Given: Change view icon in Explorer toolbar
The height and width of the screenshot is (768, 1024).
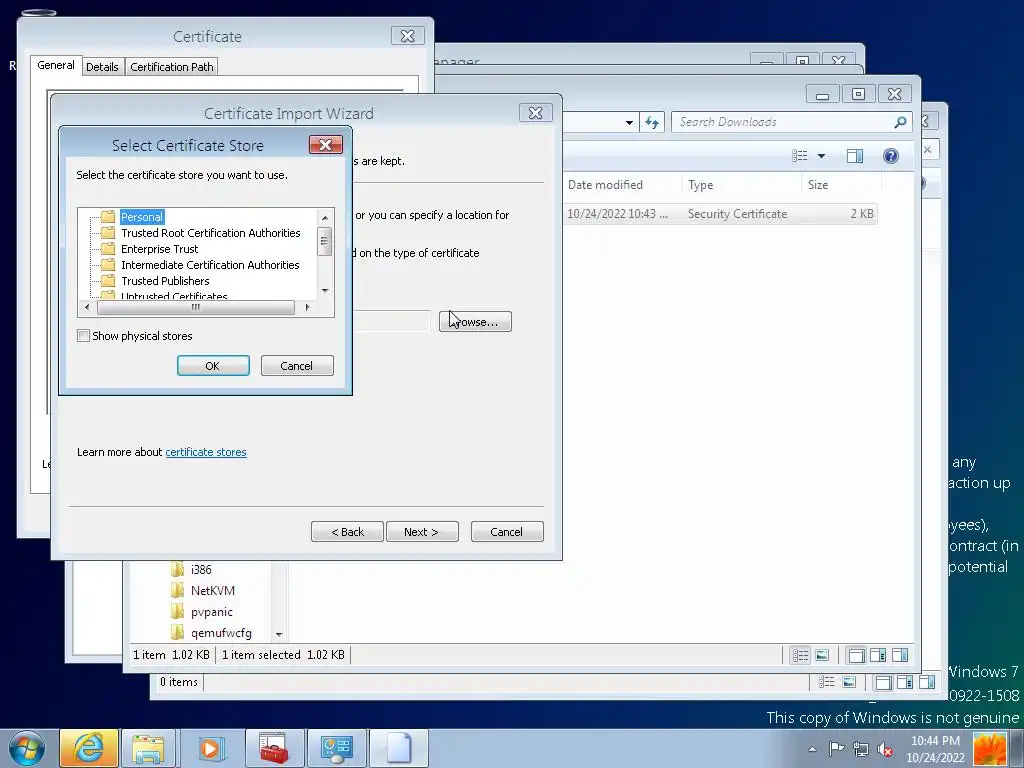Looking at the screenshot, I should [799, 155].
